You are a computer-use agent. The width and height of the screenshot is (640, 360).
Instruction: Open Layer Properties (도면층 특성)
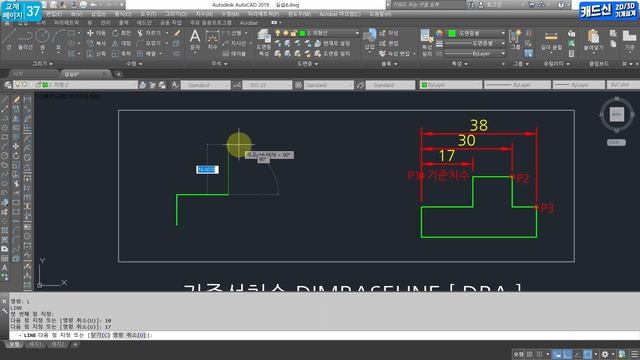tap(264, 43)
